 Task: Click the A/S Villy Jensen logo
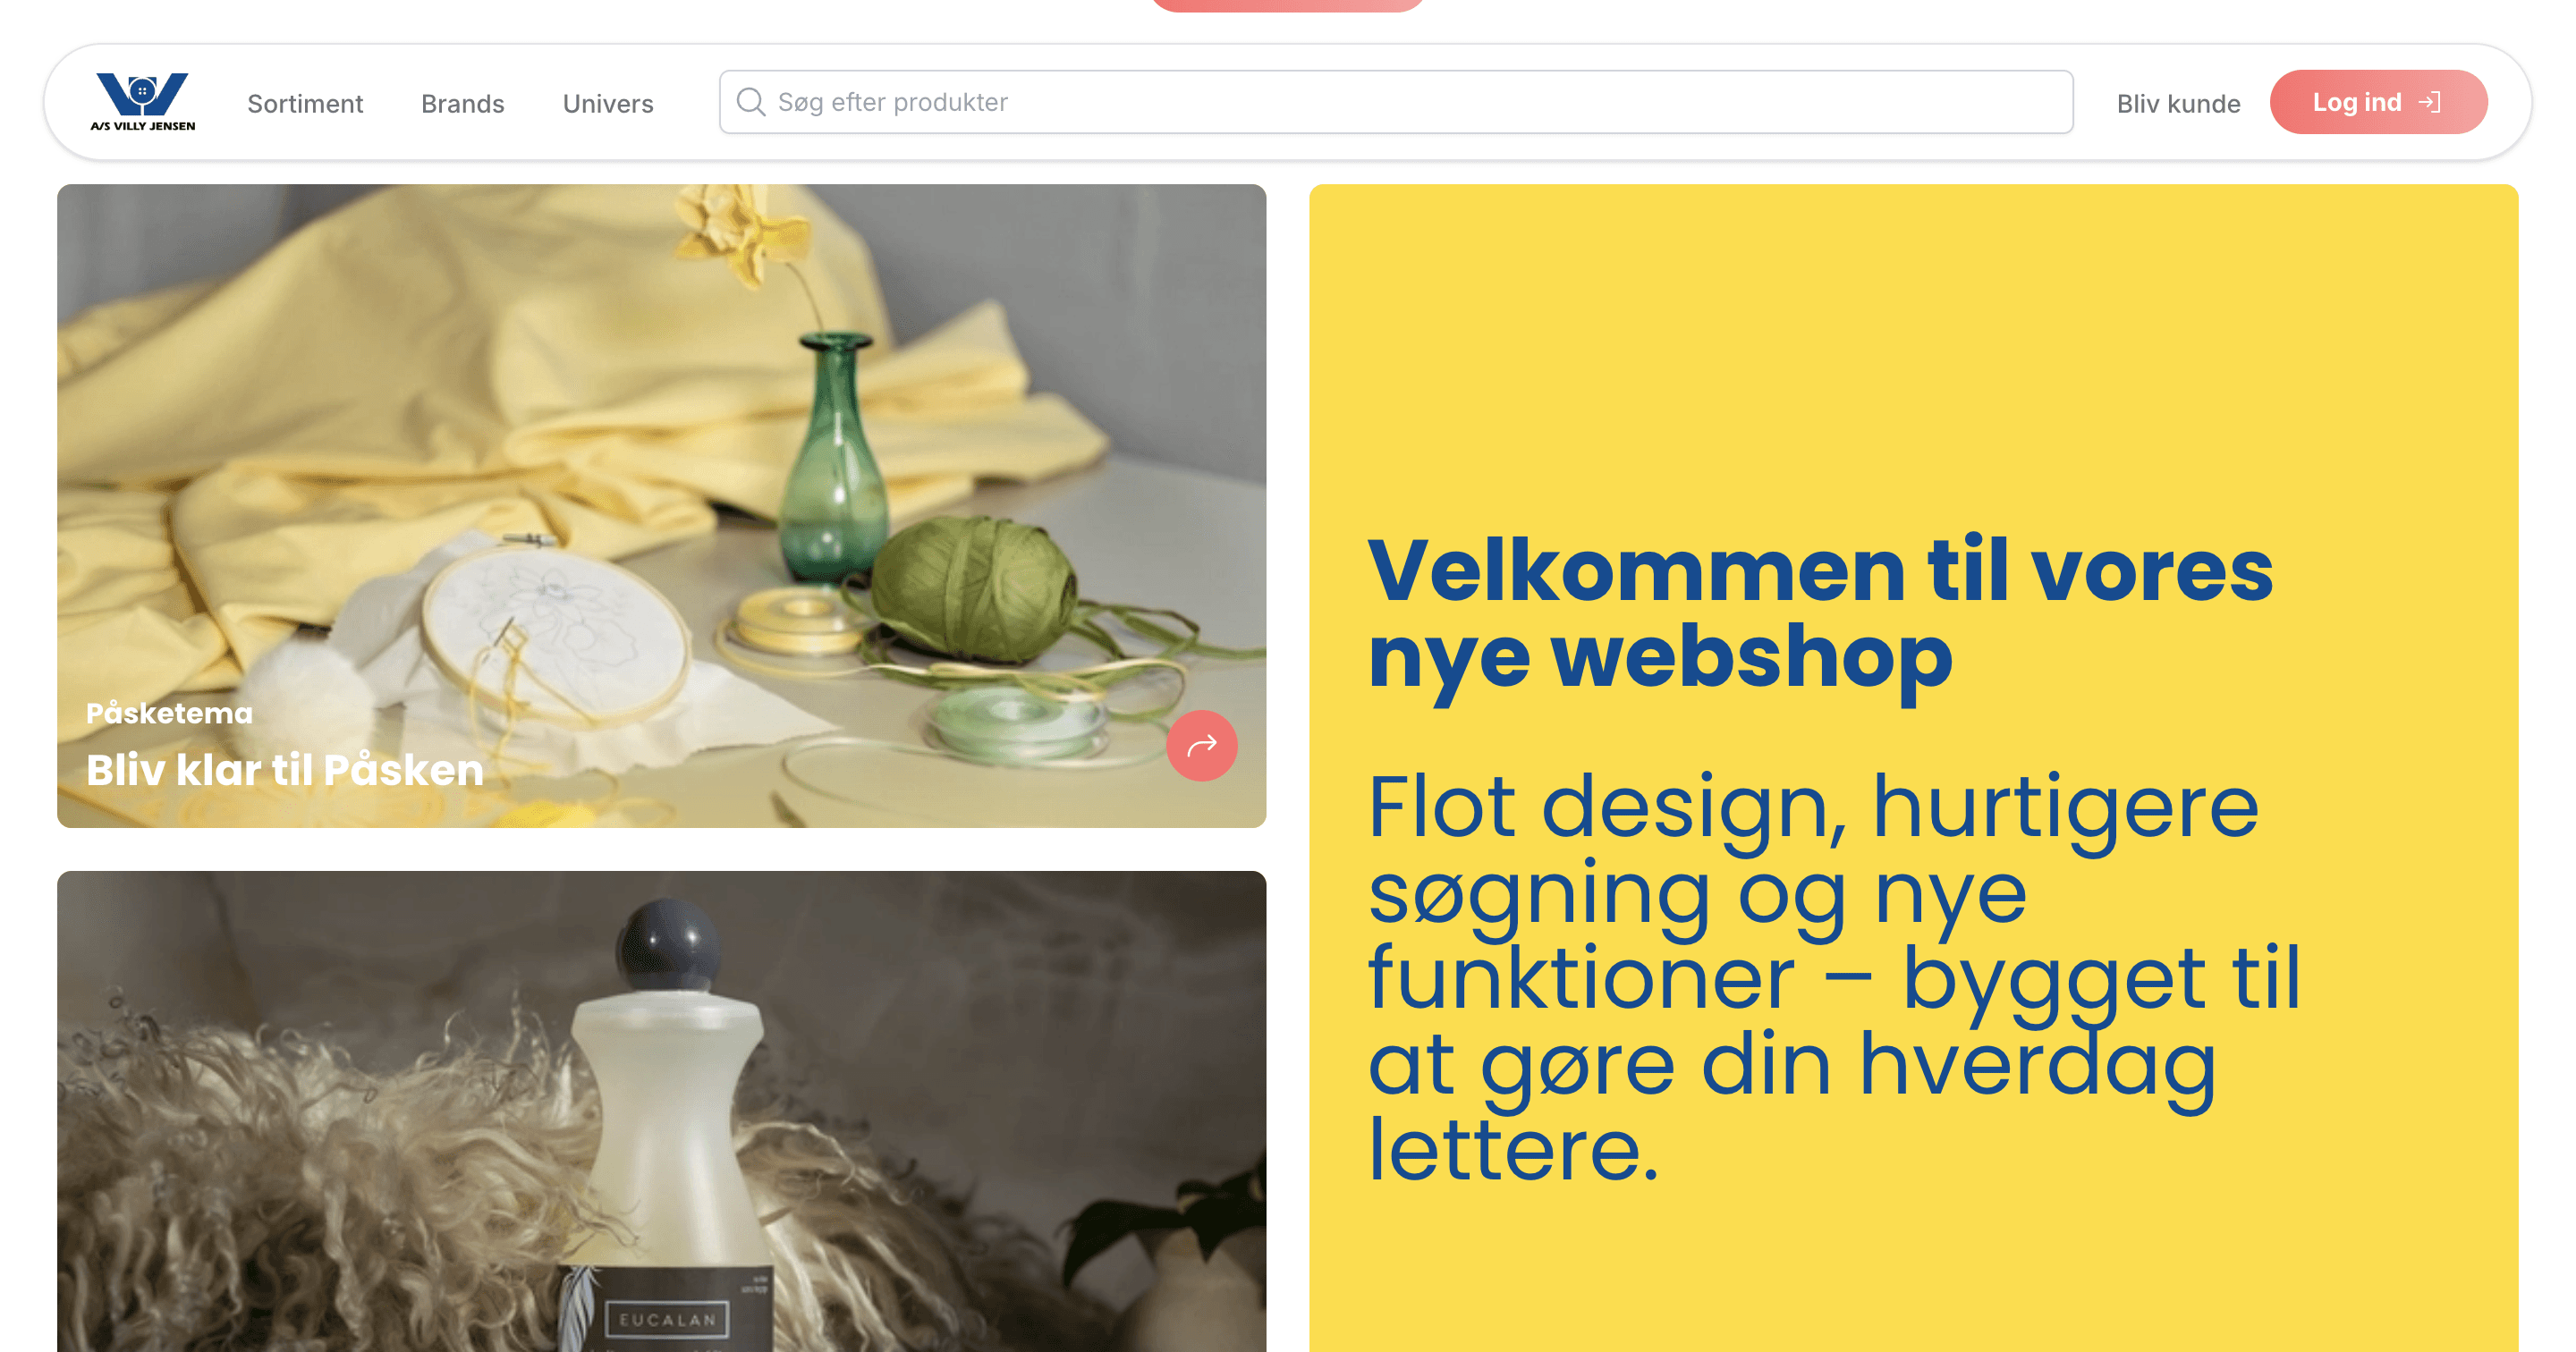pyautogui.click(x=142, y=101)
